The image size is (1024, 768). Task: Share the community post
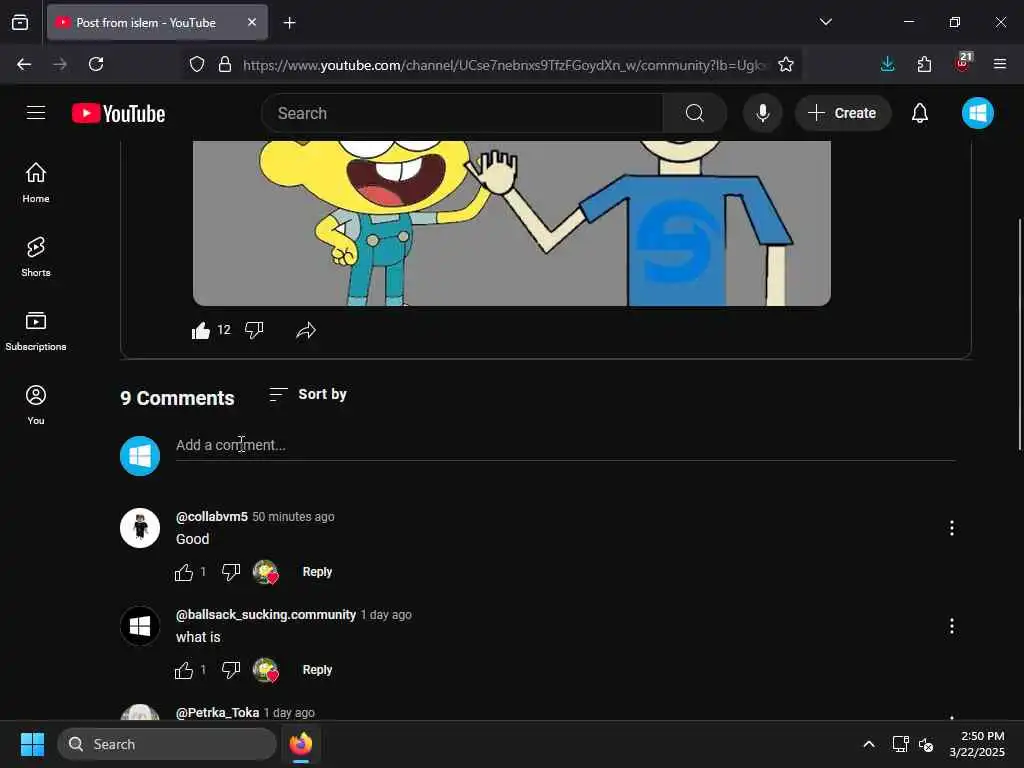point(306,330)
